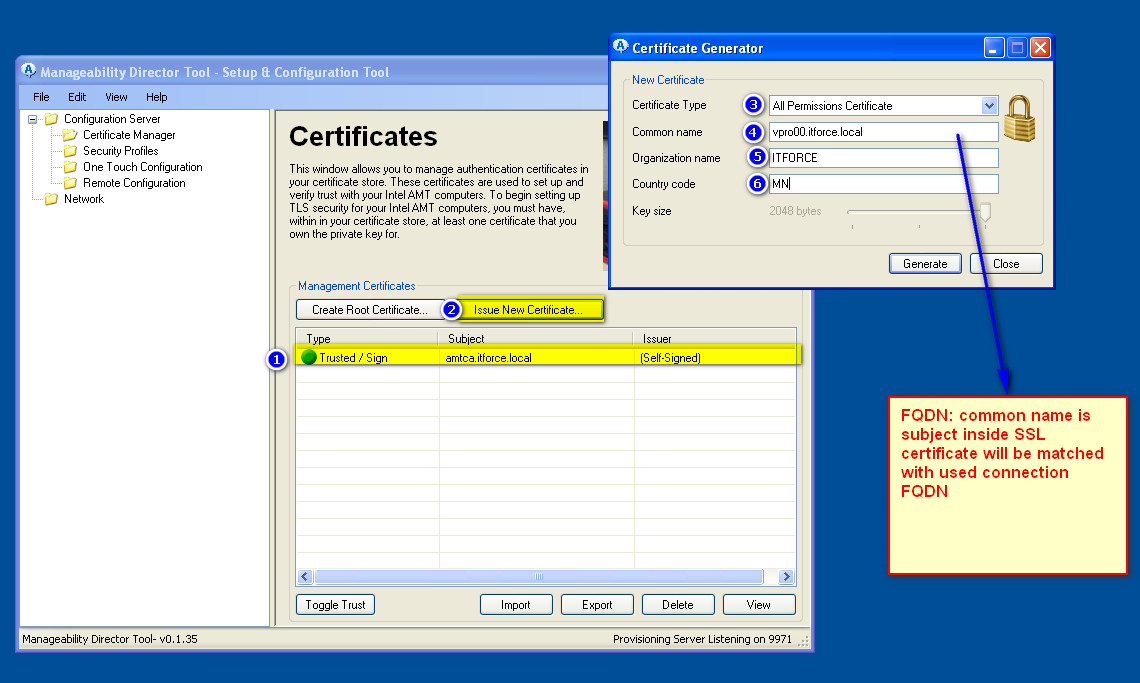This screenshot has height=683, width=1140.
Task: Click the Network folder icon
Action: click(51, 199)
